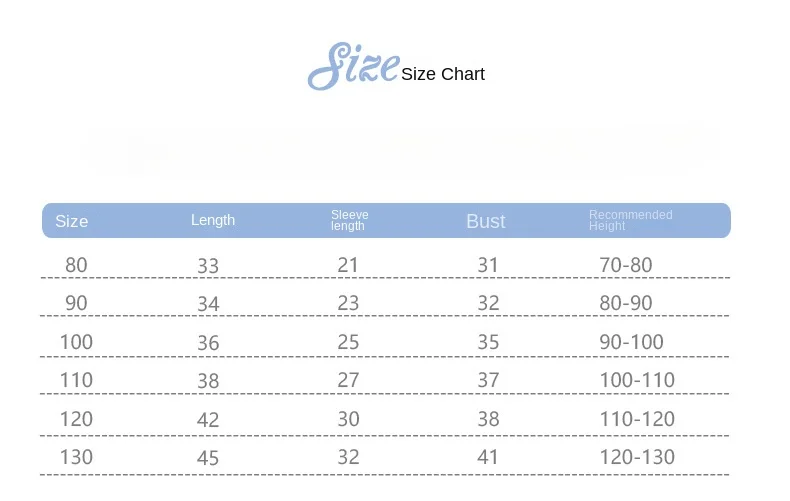Select the size 130 row label
Viewport: 790px width, 501px height.
[x=76, y=457]
